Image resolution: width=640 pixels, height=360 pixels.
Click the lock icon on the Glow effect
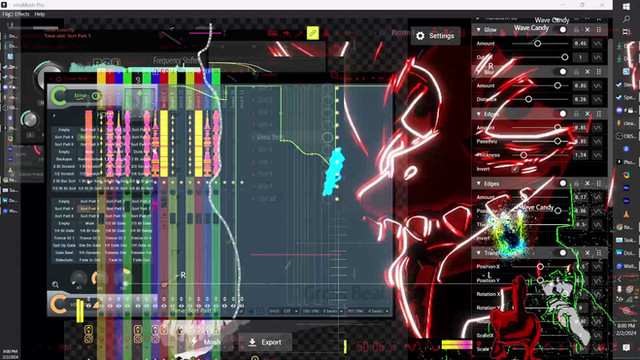[576, 30]
